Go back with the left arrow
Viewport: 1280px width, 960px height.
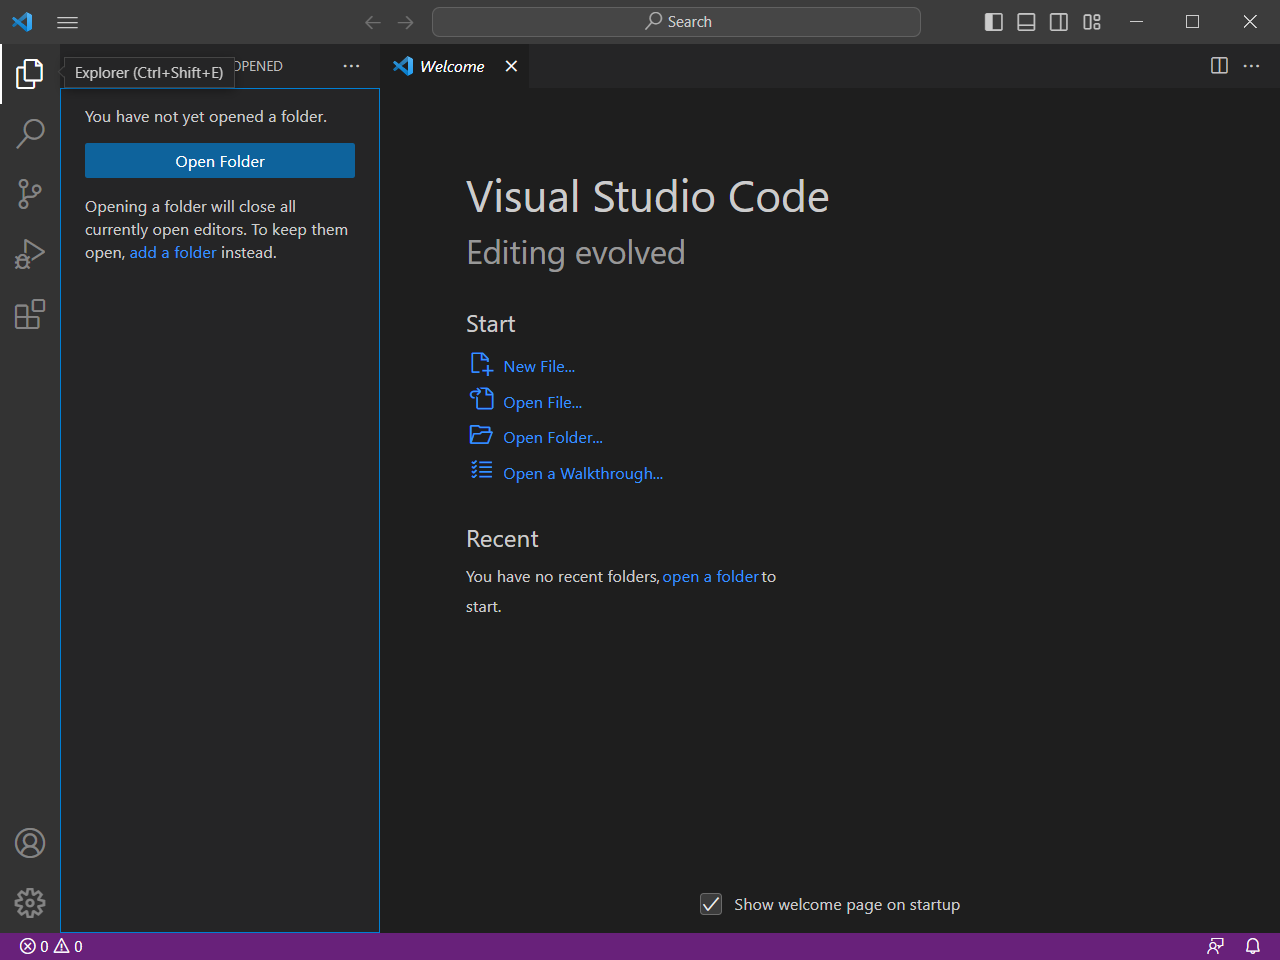(373, 22)
